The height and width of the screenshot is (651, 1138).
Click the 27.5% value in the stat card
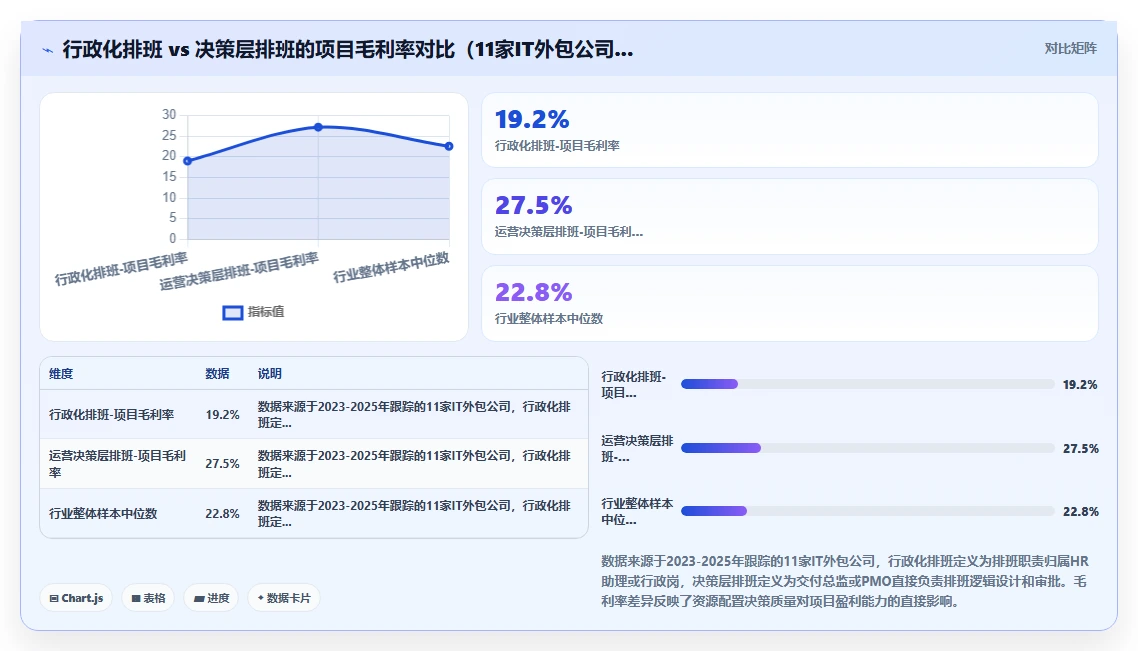(533, 205)
